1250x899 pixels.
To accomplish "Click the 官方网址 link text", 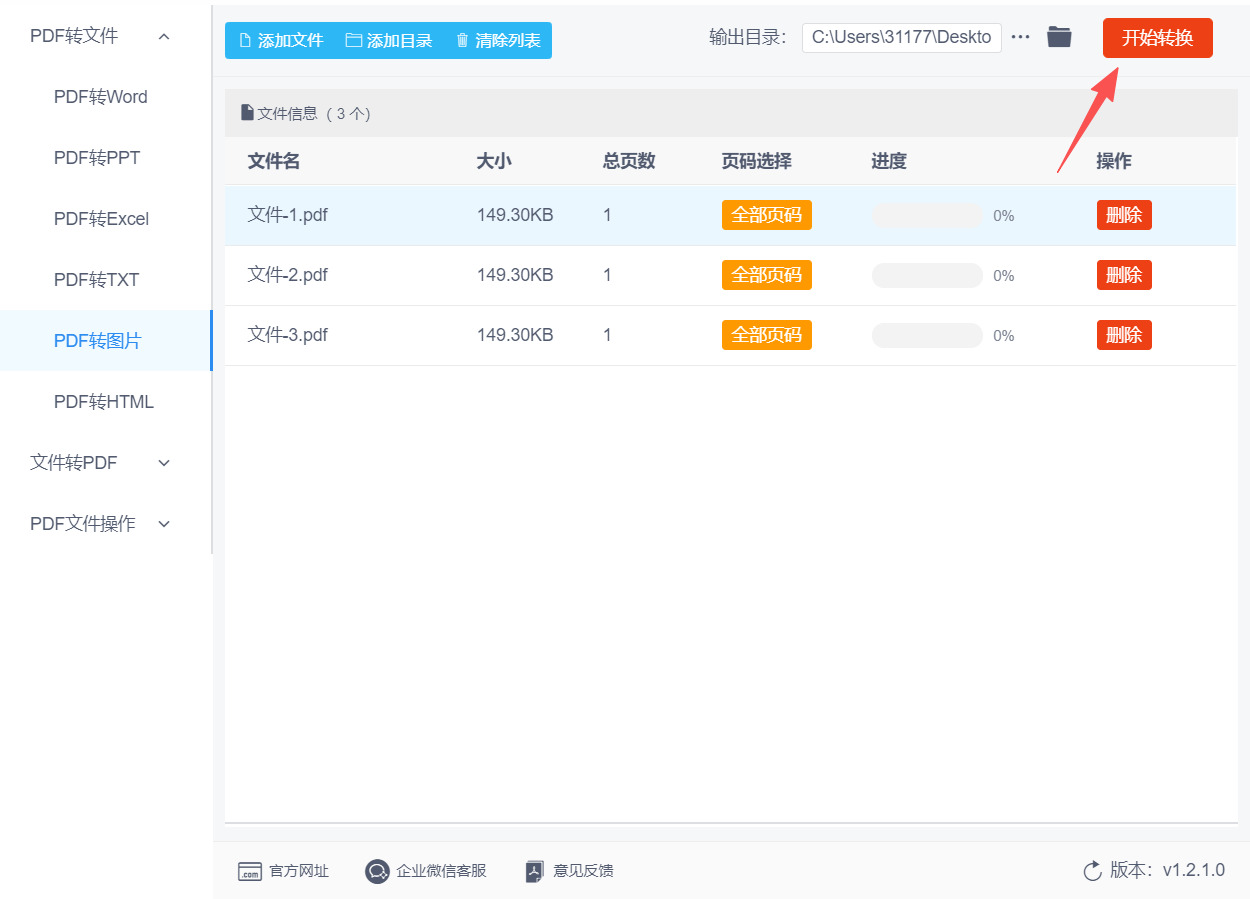I will tap(299, 871).
